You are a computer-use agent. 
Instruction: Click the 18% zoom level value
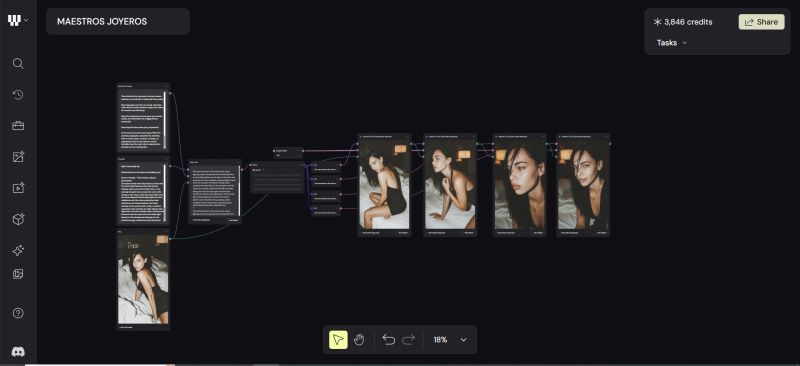coord(440,340)
